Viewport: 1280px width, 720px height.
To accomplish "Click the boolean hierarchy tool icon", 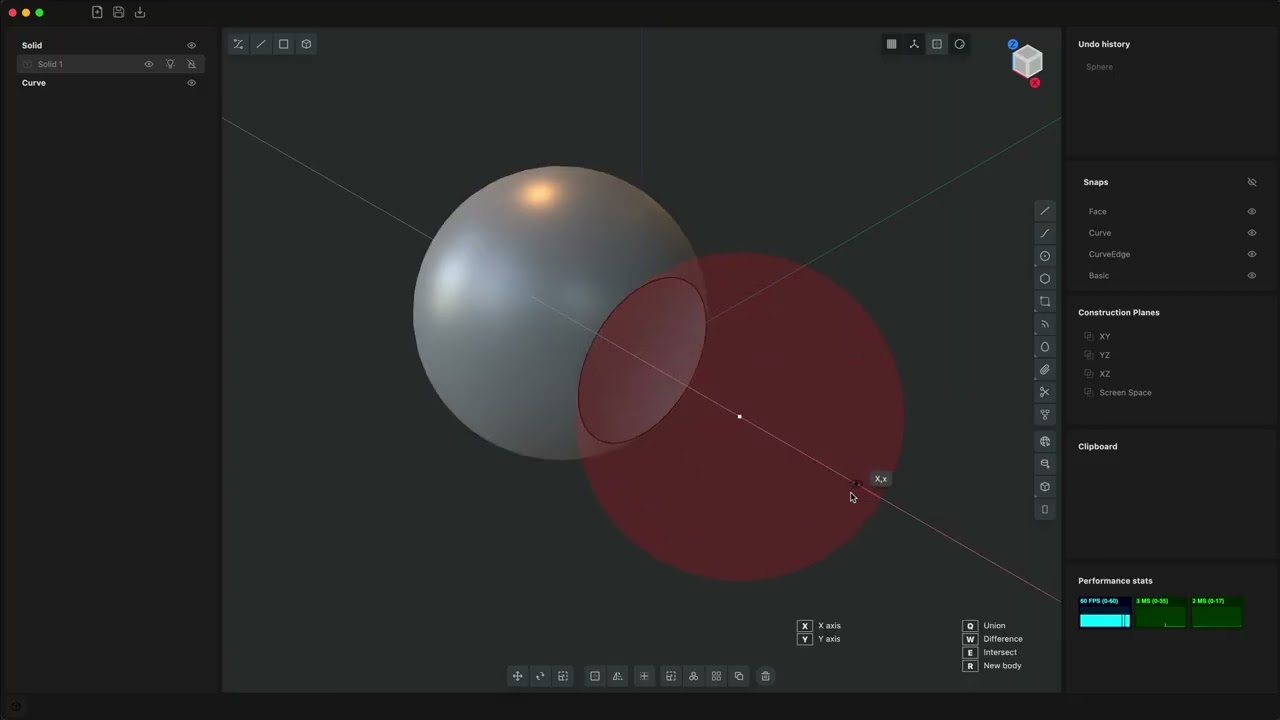I will click(1045, 415).
